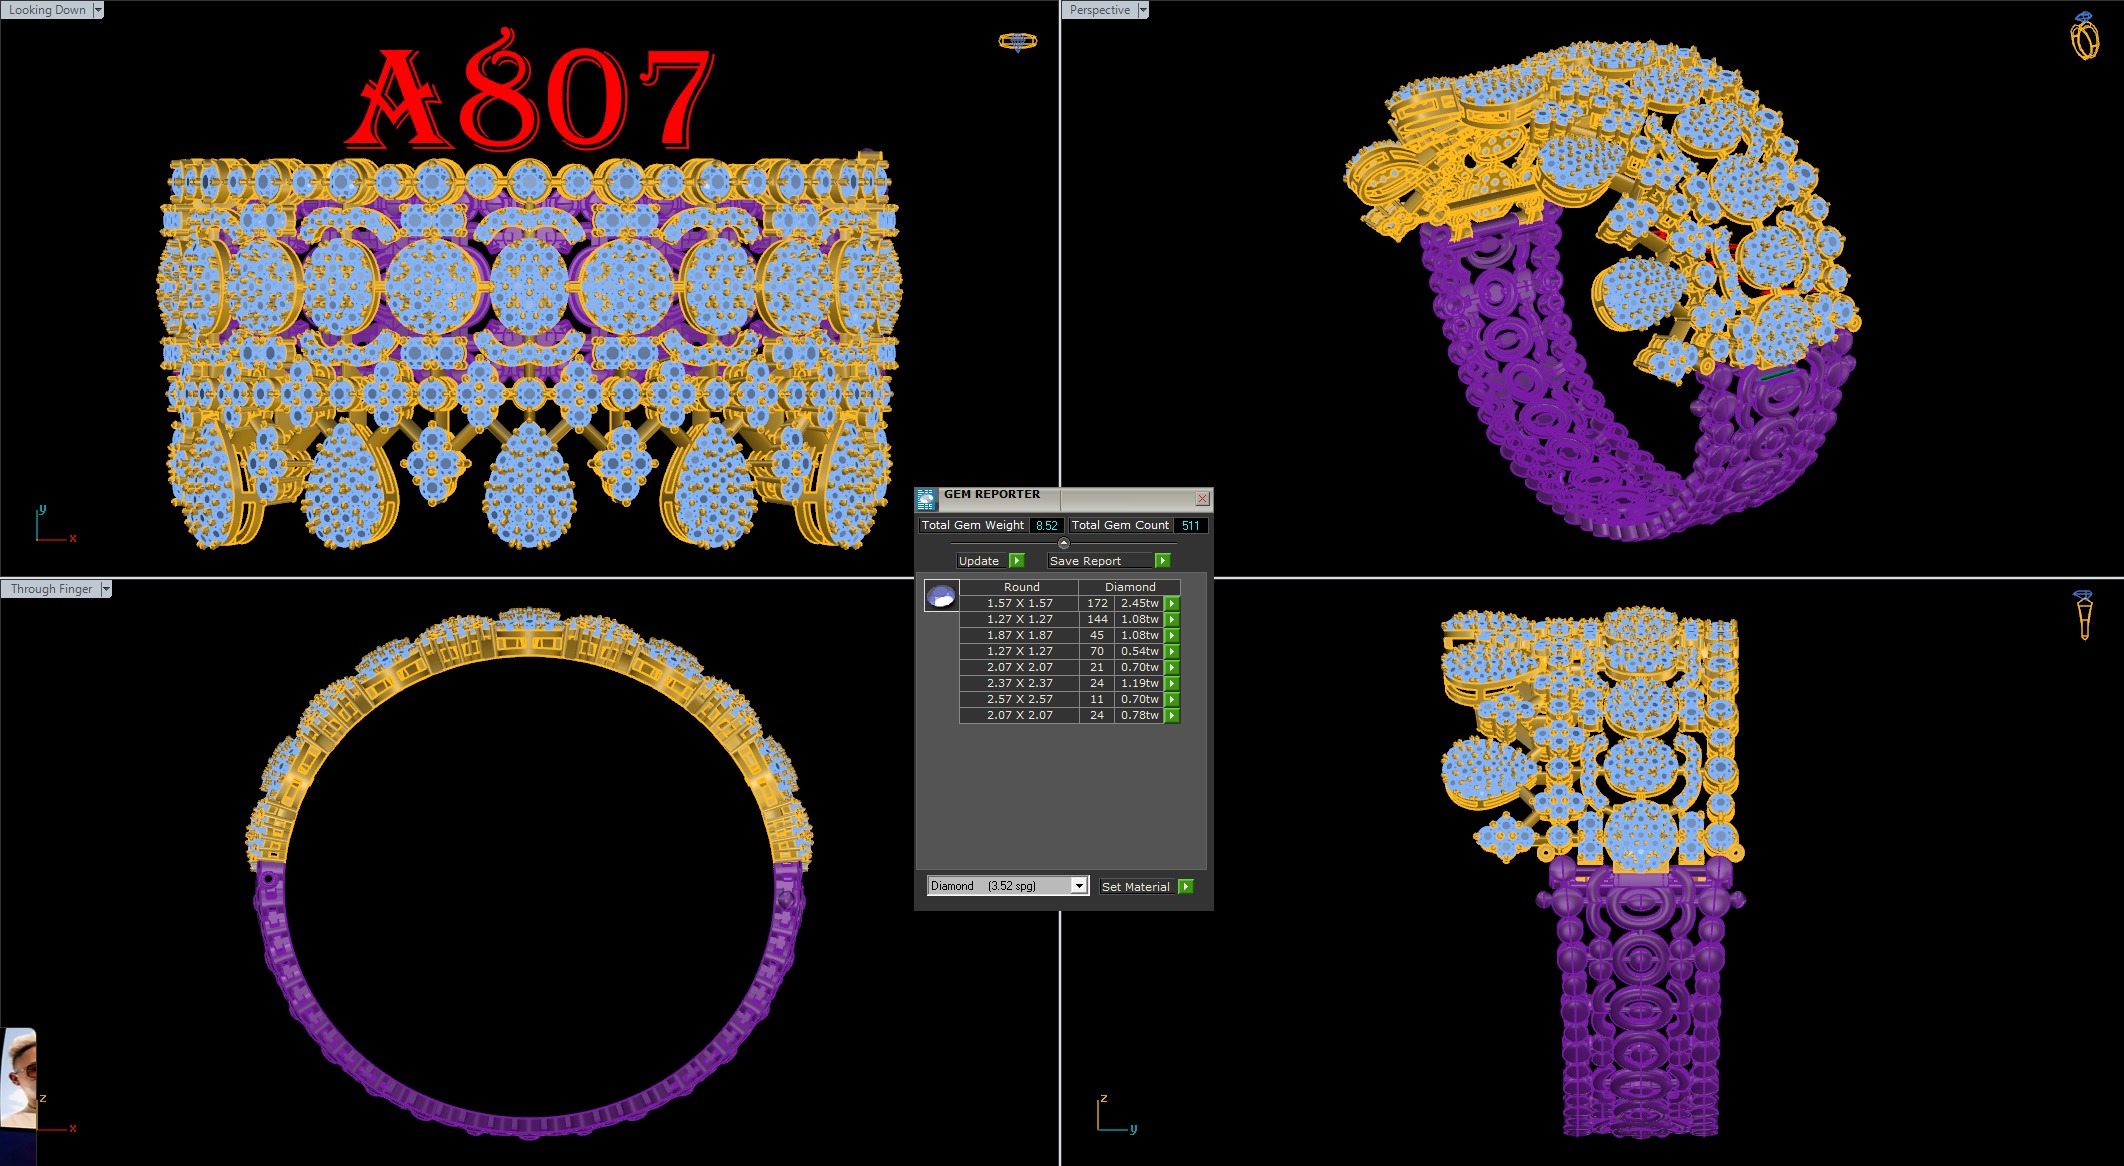Click green arrow for 1.87 X 1.87 row

point(1172,636)
